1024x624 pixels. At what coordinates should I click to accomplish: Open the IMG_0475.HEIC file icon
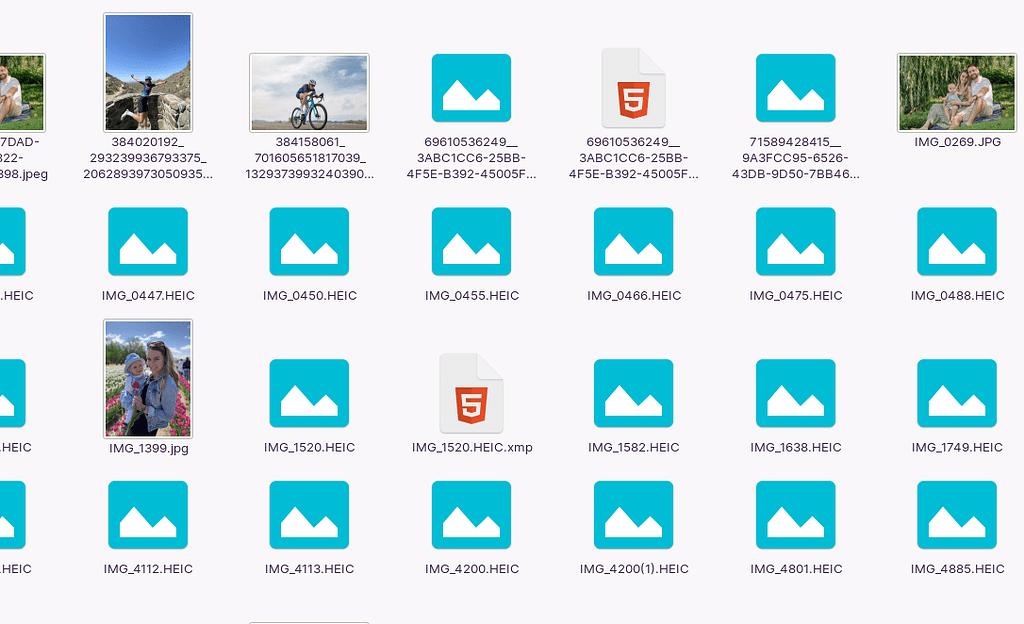pyautogui.click(x=795, y=241)
